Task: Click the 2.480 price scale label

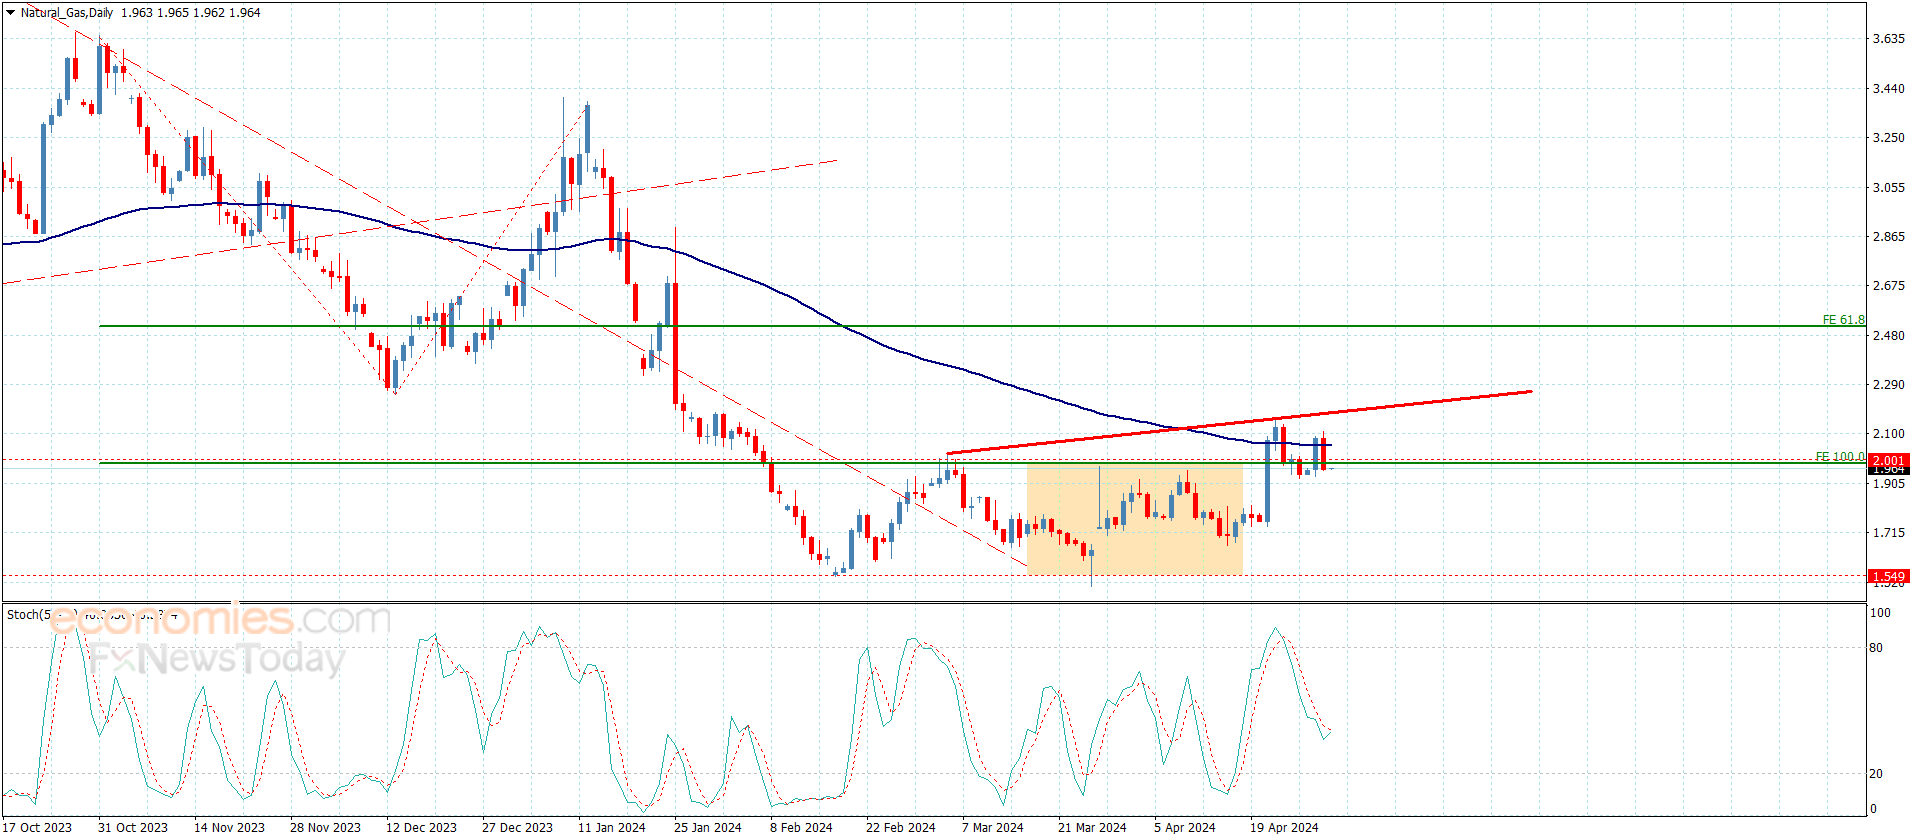Action: [x=1888, y=336]
